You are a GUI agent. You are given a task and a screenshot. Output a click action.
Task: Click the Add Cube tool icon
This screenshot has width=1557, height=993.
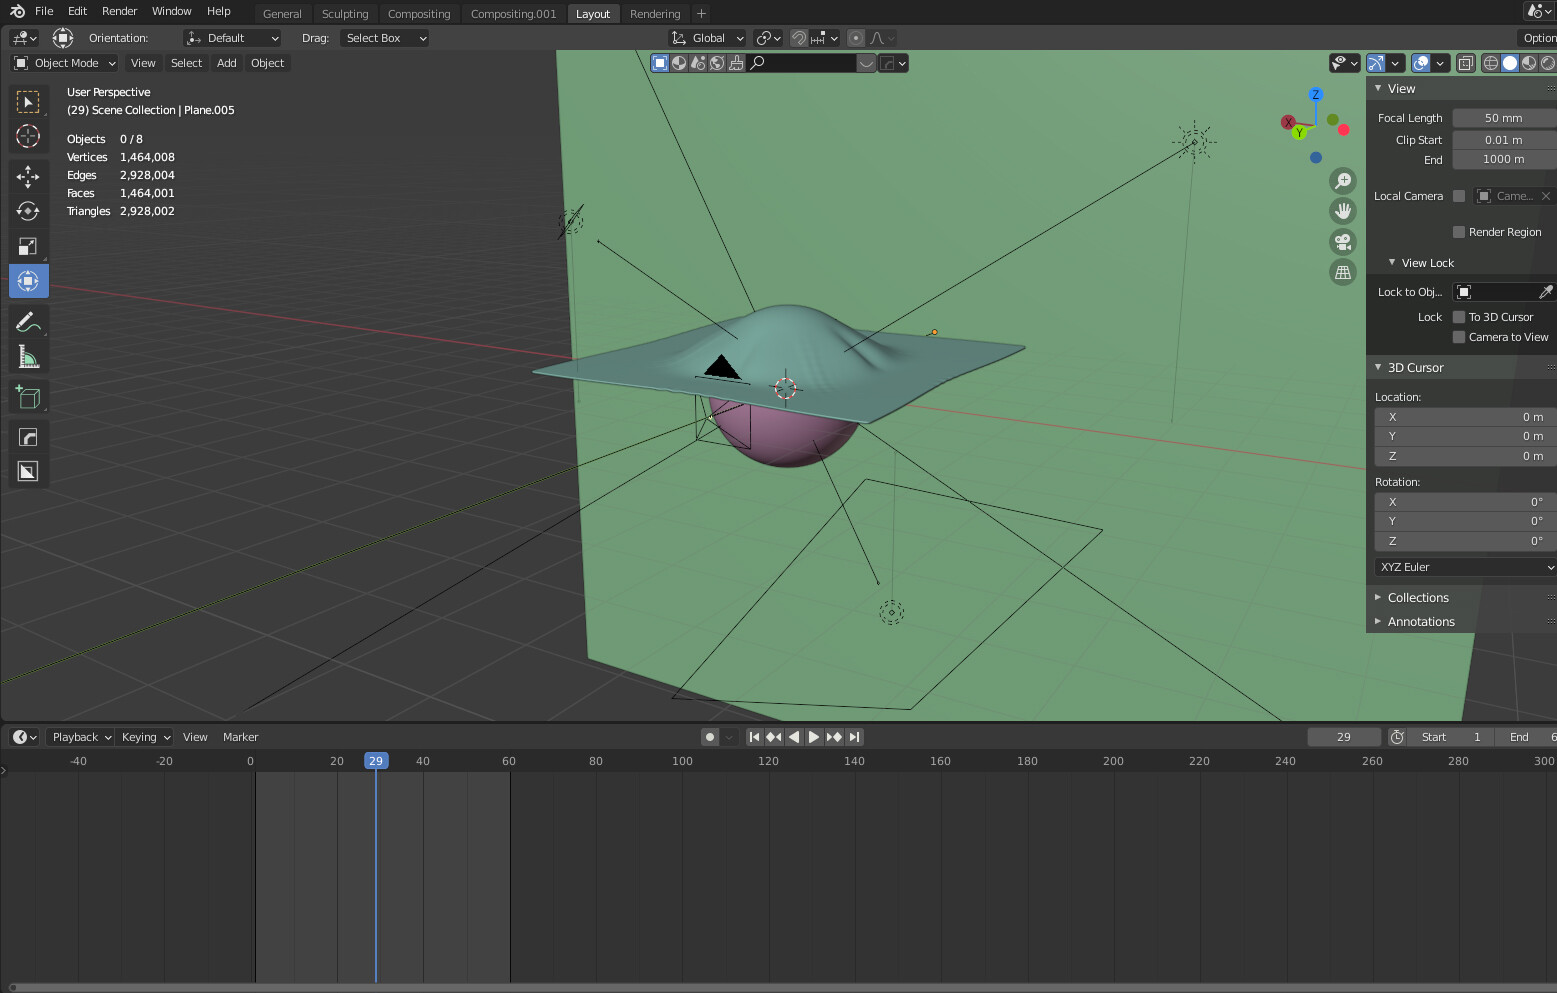(x=28, y=396)
